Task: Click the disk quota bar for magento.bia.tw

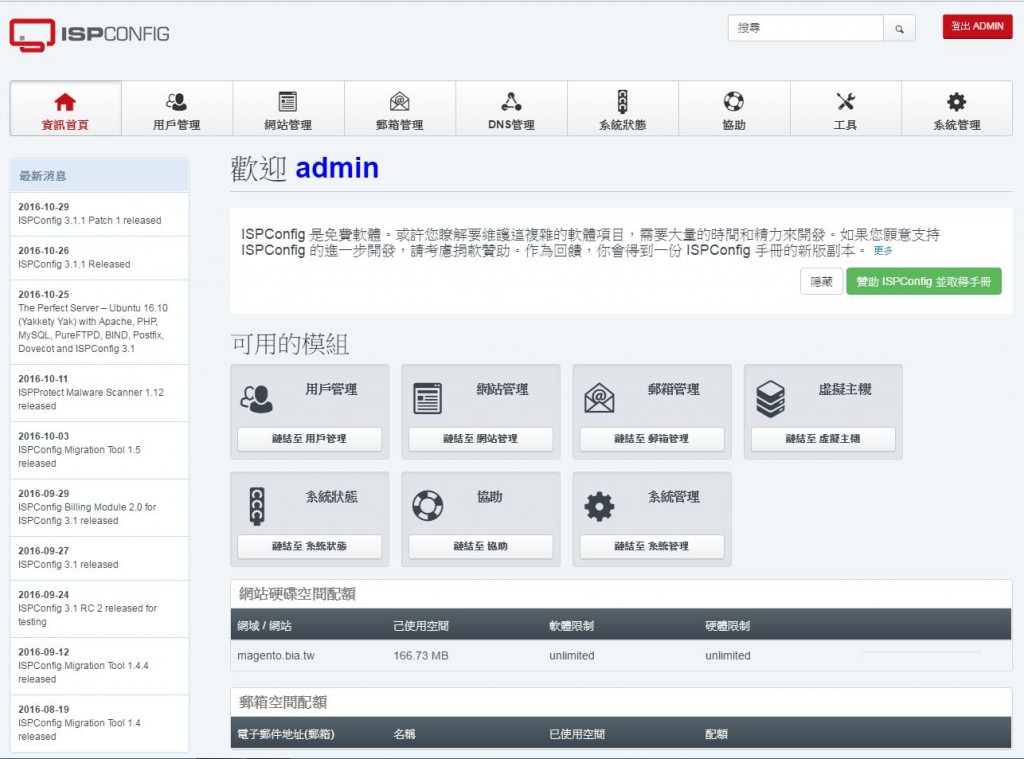Action: [x=921, y=655]
